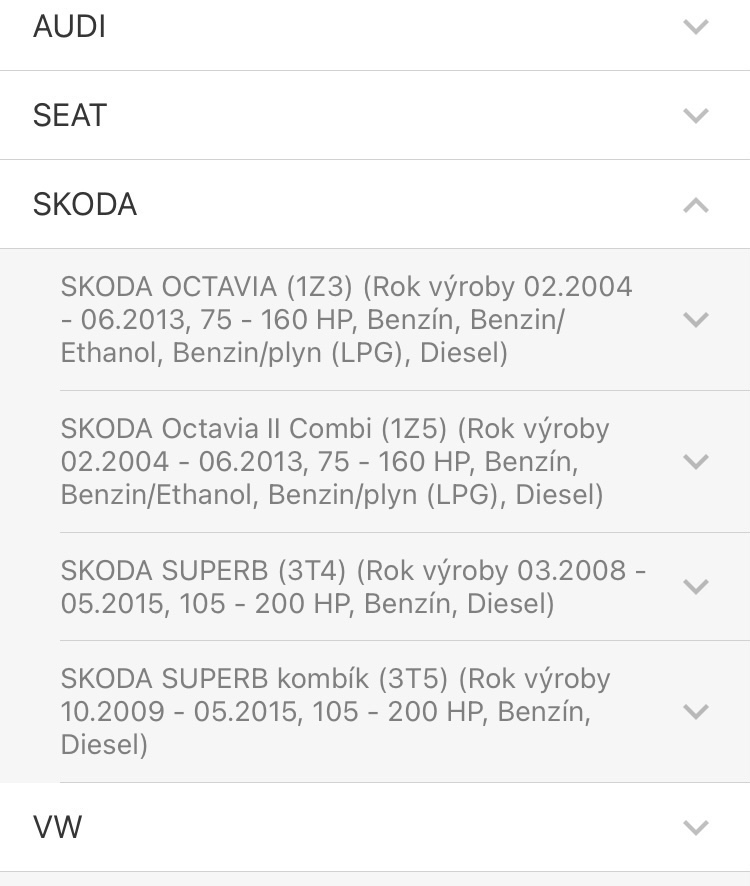This screenshot has height=886, width=750.
Task: Expand chevron beside Octavia II Combi (1Z5)
Action: [695, 462]
